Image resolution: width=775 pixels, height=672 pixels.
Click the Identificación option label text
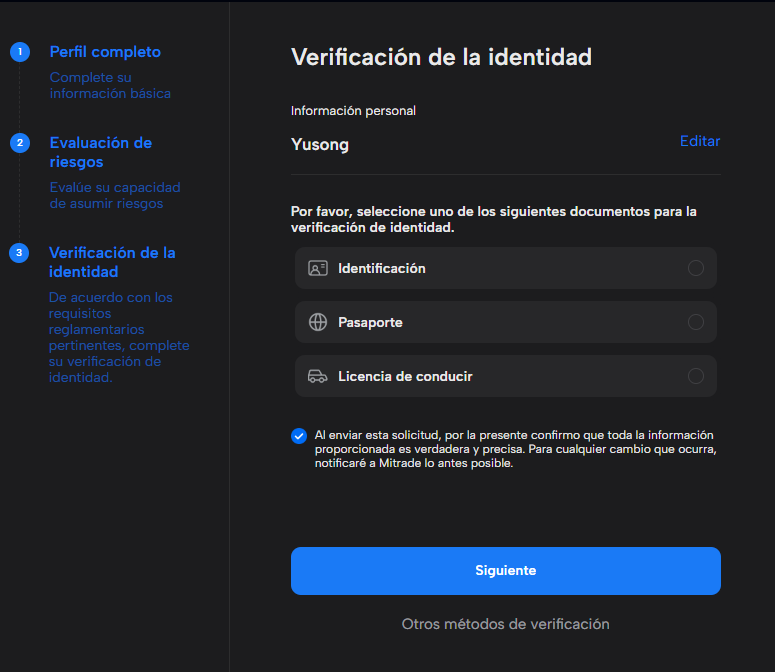[381, 268]
